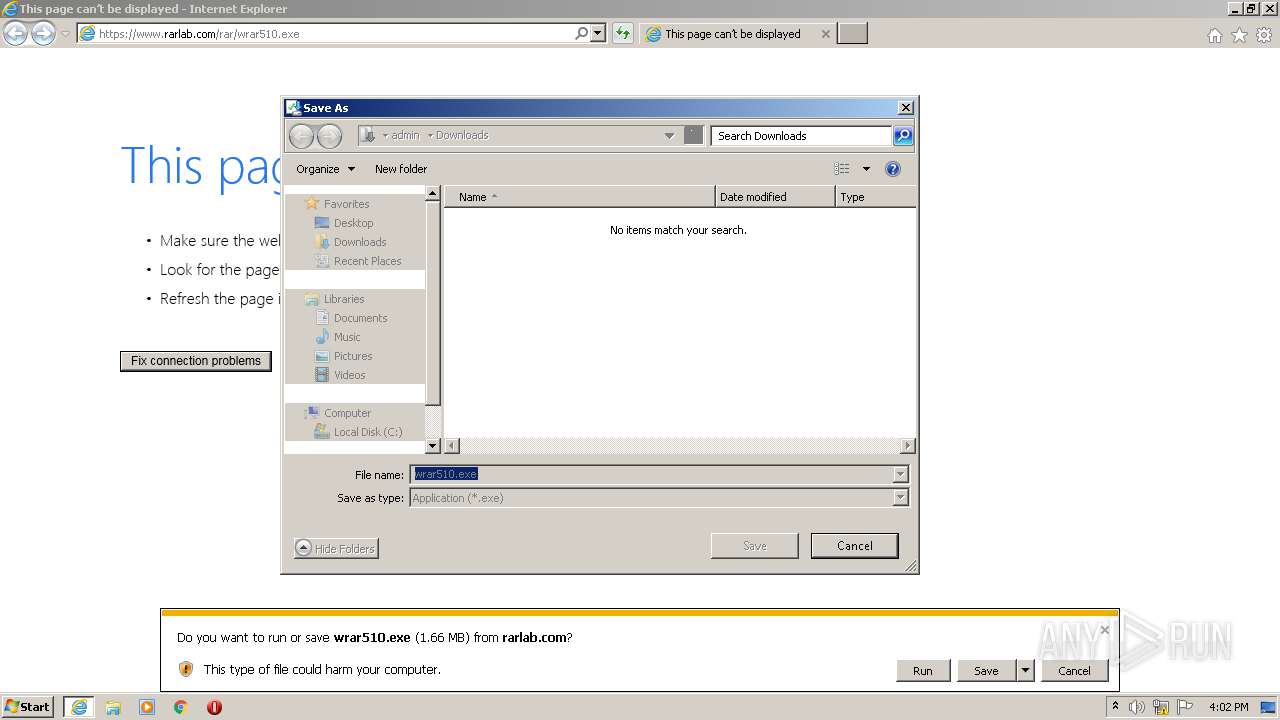The image size is (1280, 720).
Task: Click the Action Center flag icon
Action: pos(1185,707)
